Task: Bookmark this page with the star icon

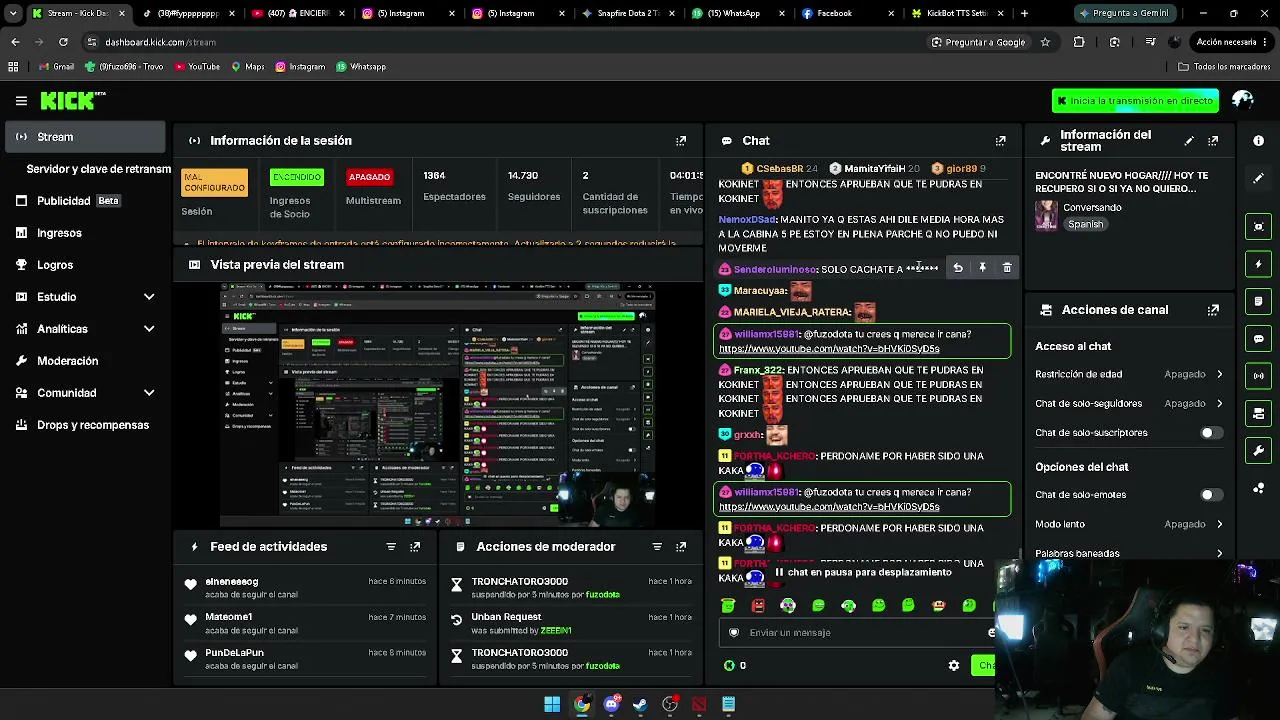Action: tap(1045, 42)
